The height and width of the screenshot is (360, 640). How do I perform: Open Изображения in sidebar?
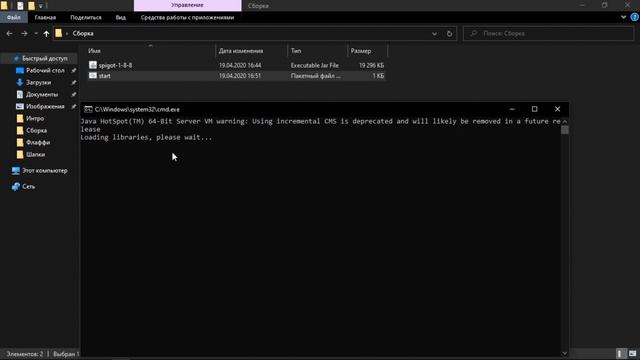45,107
